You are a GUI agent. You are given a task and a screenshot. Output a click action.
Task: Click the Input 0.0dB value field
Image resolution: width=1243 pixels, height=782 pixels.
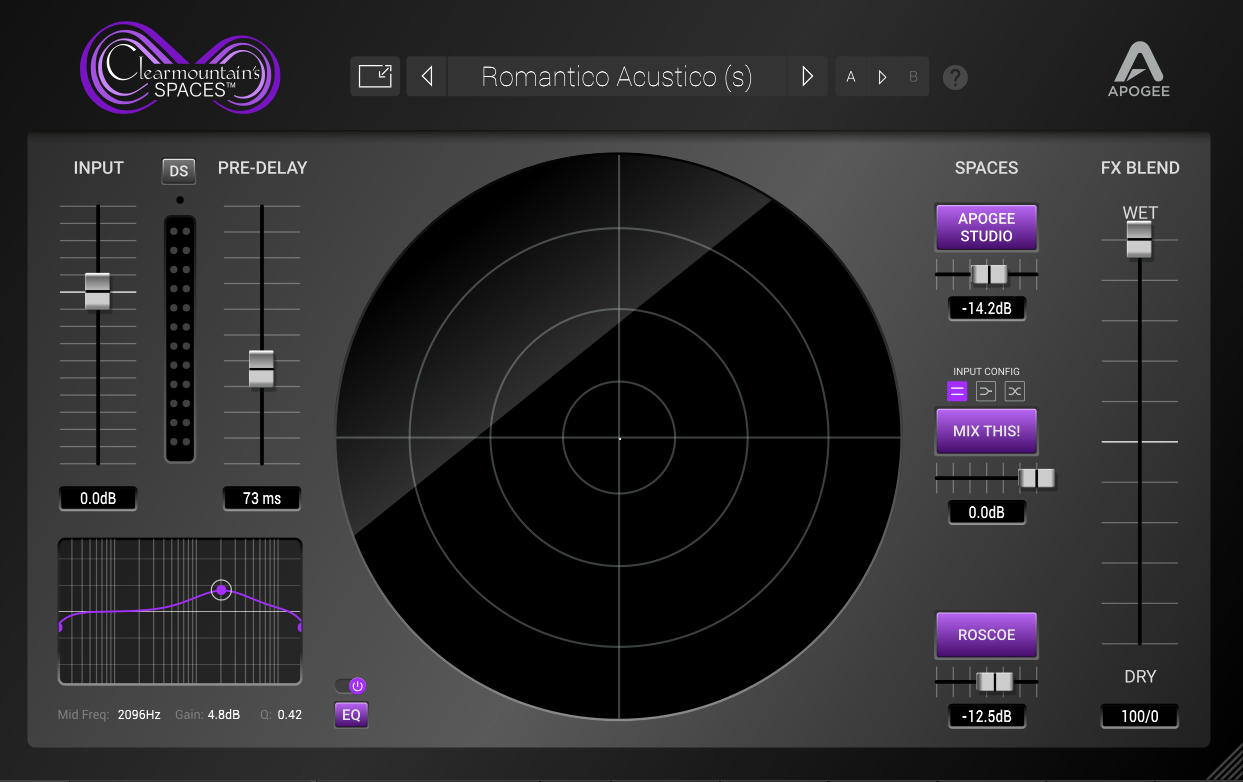tap(97, 498)
